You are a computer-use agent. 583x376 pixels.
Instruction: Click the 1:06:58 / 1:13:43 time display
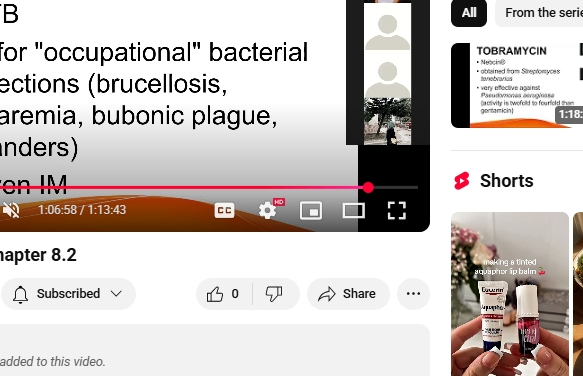82,210
